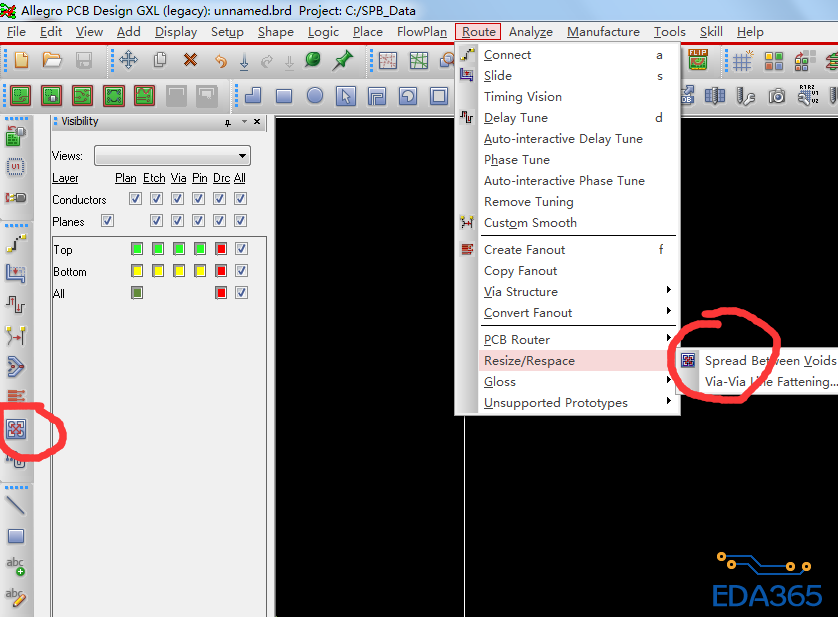Click the Slide sidebar icon
The image size is (838, 617).
pos(16,274)
